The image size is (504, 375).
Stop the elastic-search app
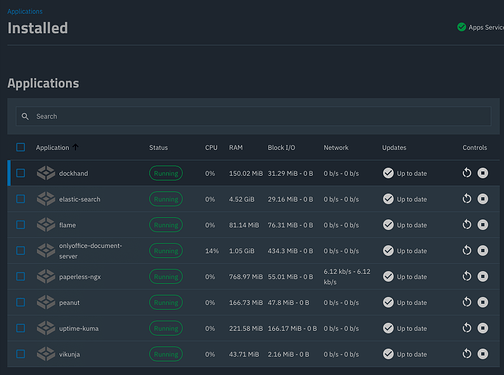[483, 199]
